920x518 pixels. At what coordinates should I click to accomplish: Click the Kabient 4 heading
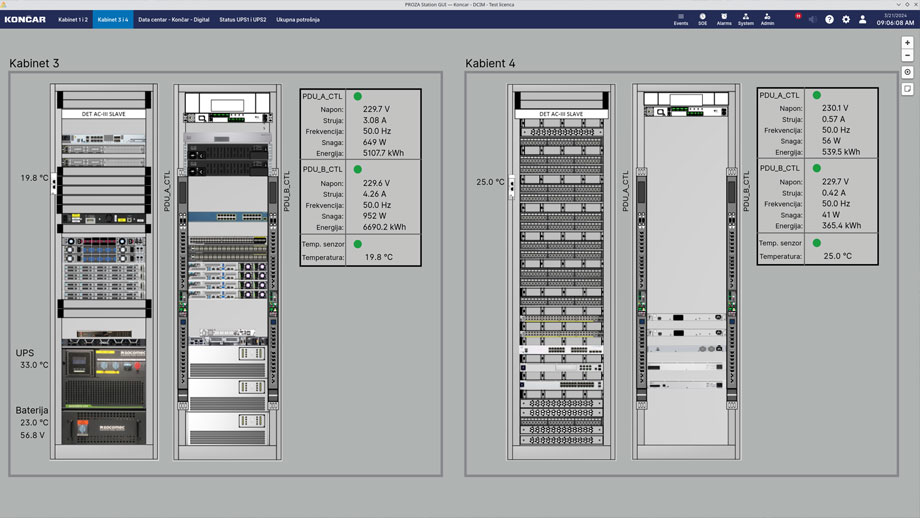click(490, 63)
